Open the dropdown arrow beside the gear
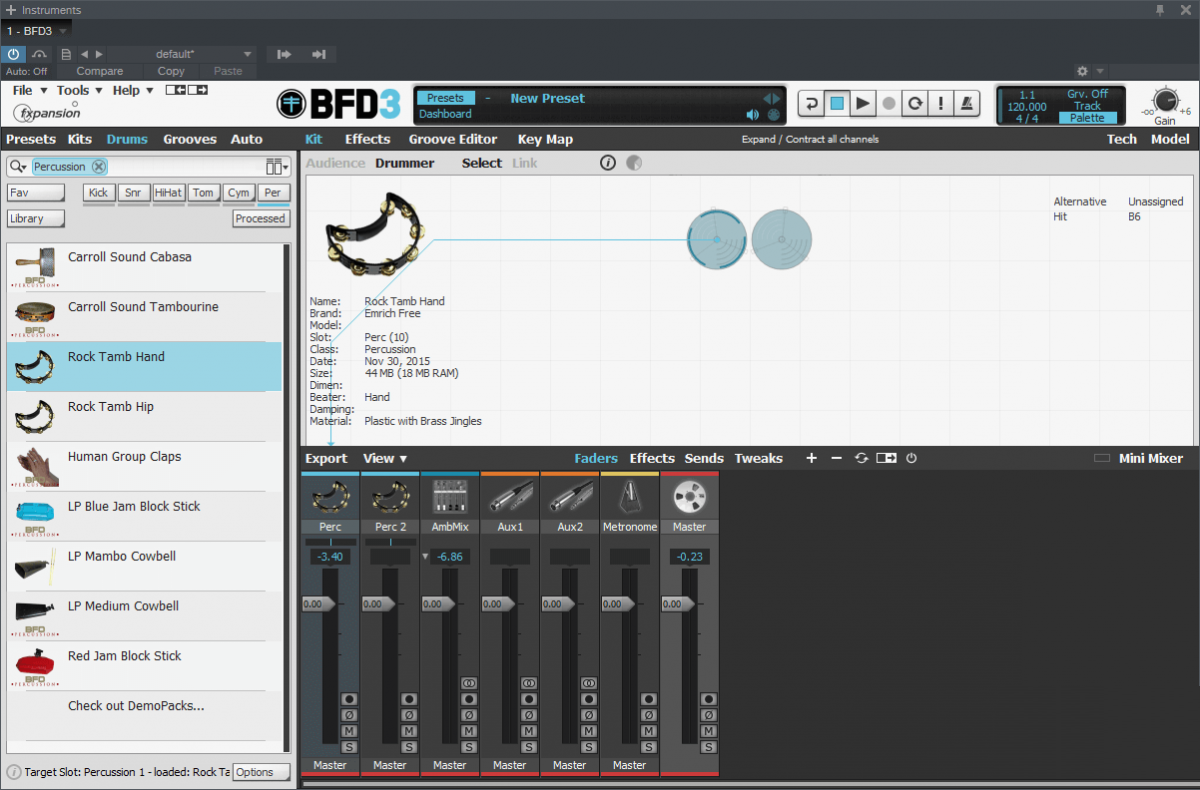 coord(1100,71)
